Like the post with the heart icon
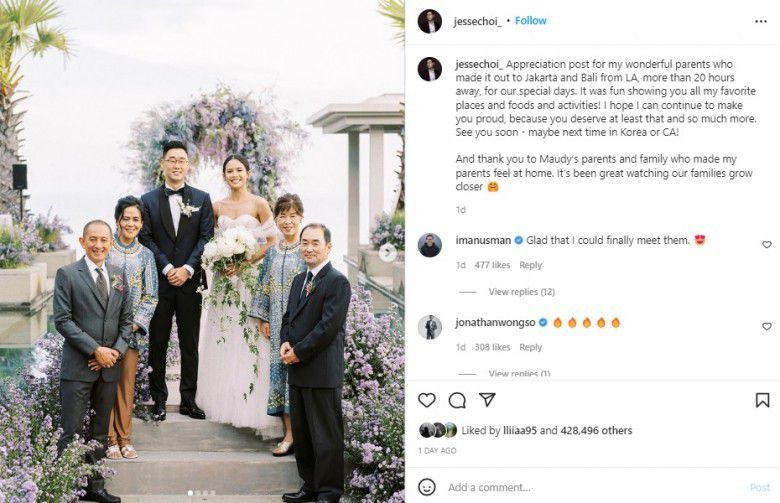Image resolution: width=780 pixels, height=503 pixels. 427,400
